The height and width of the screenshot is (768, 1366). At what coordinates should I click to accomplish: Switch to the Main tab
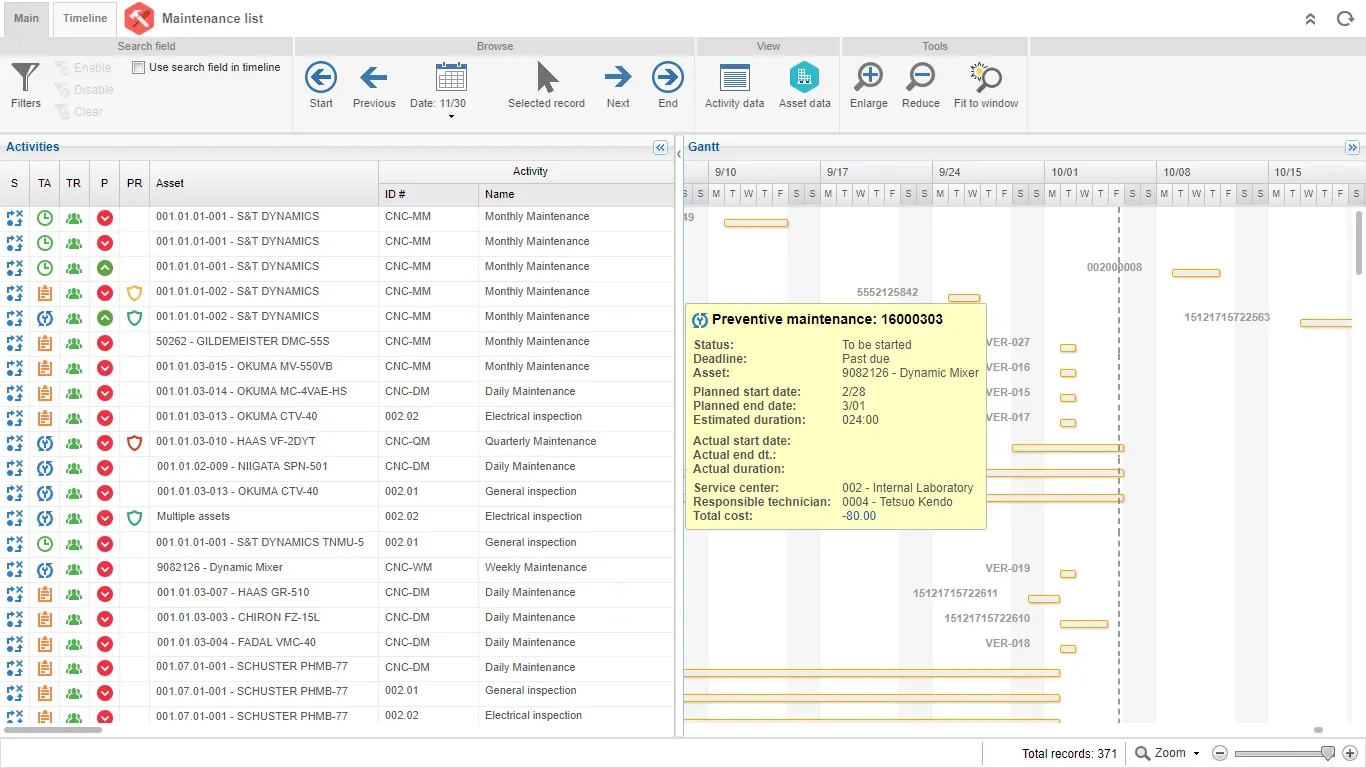pos(26,18)
